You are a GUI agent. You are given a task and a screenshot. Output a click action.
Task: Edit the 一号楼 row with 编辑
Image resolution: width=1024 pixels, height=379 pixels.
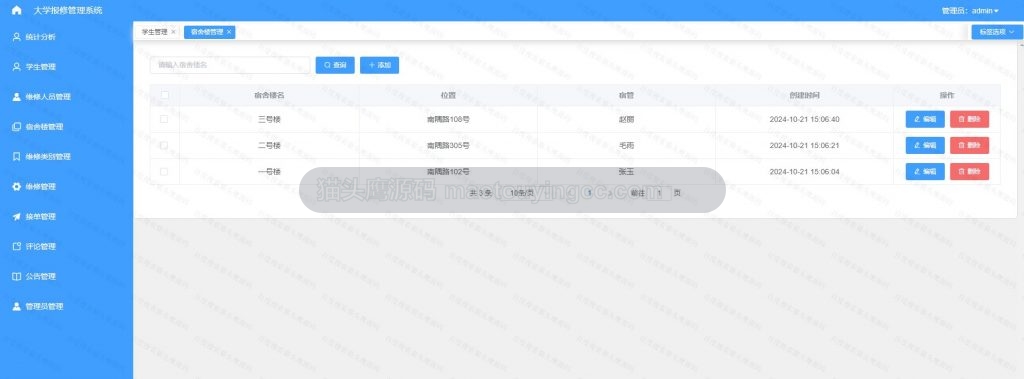coord(925,171)
